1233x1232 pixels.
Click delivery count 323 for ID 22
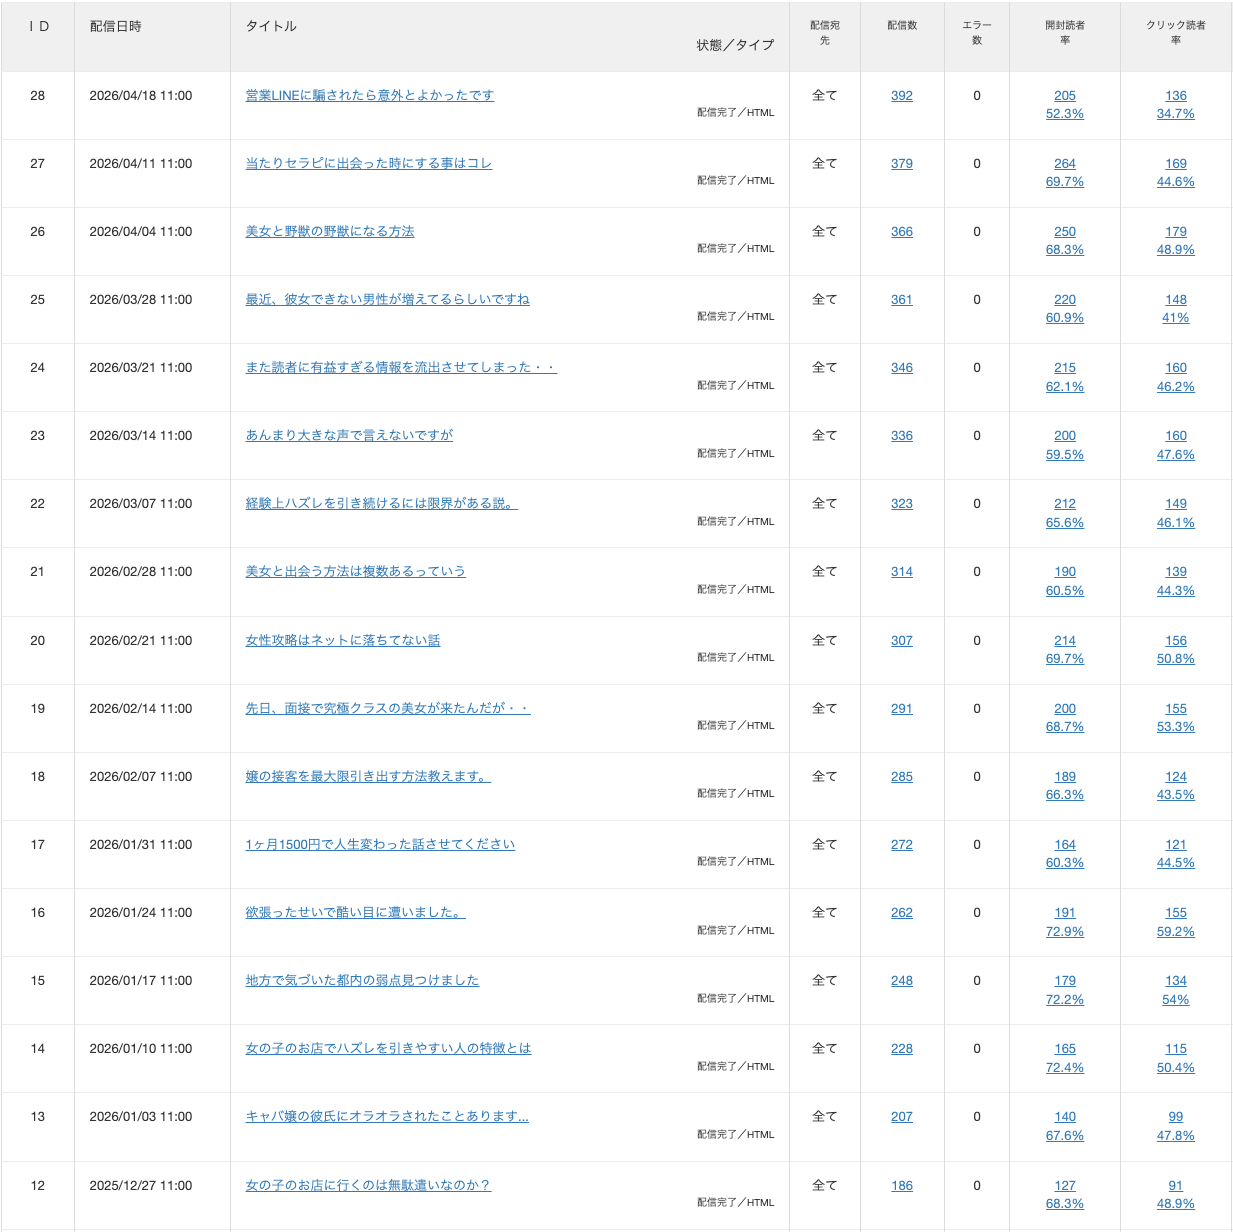point(901,504)
